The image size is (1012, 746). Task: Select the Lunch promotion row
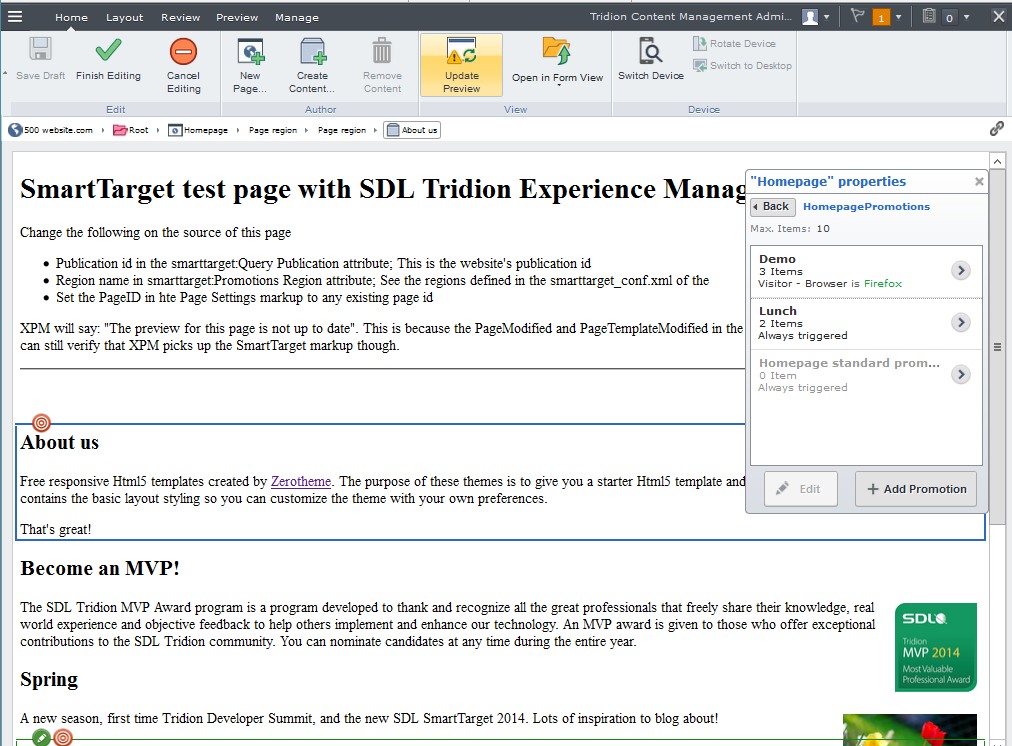tap(866, 323)
